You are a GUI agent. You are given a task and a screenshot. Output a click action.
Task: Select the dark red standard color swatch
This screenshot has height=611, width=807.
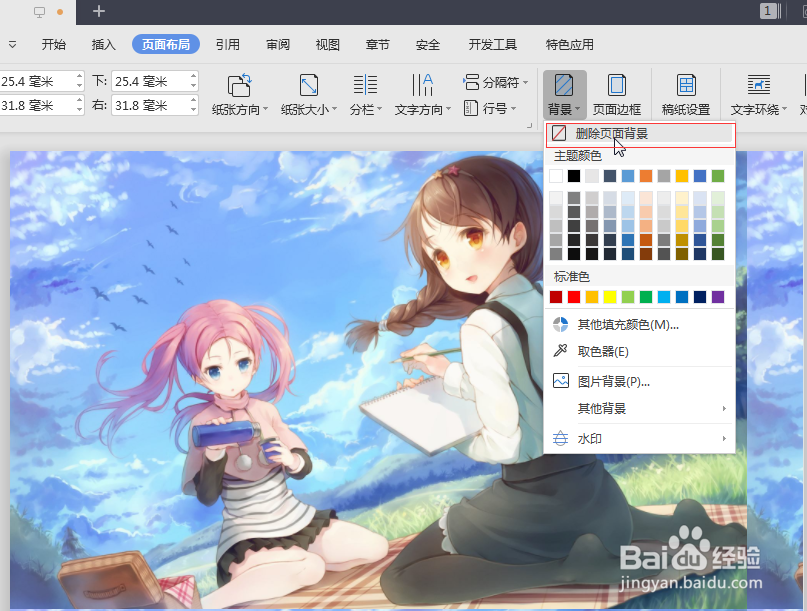pyautogui.click(x=556, y=297)
